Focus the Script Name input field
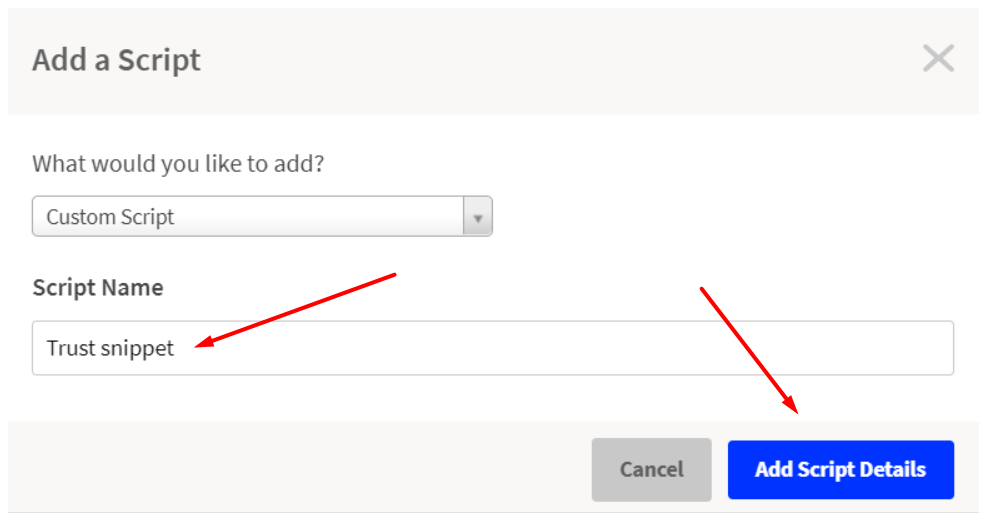991x527 pixels. pyautogui.click(x=493, y=348)
